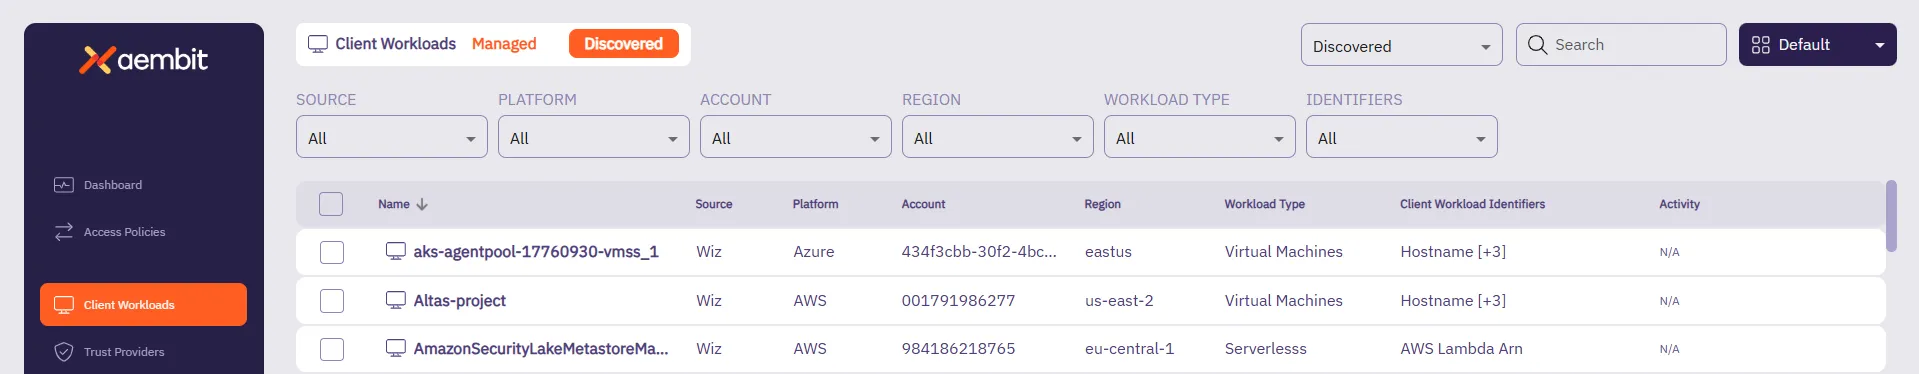Sort by the Account column header
This screenshot has height=374, width=1919.
(x=923, y=204)
